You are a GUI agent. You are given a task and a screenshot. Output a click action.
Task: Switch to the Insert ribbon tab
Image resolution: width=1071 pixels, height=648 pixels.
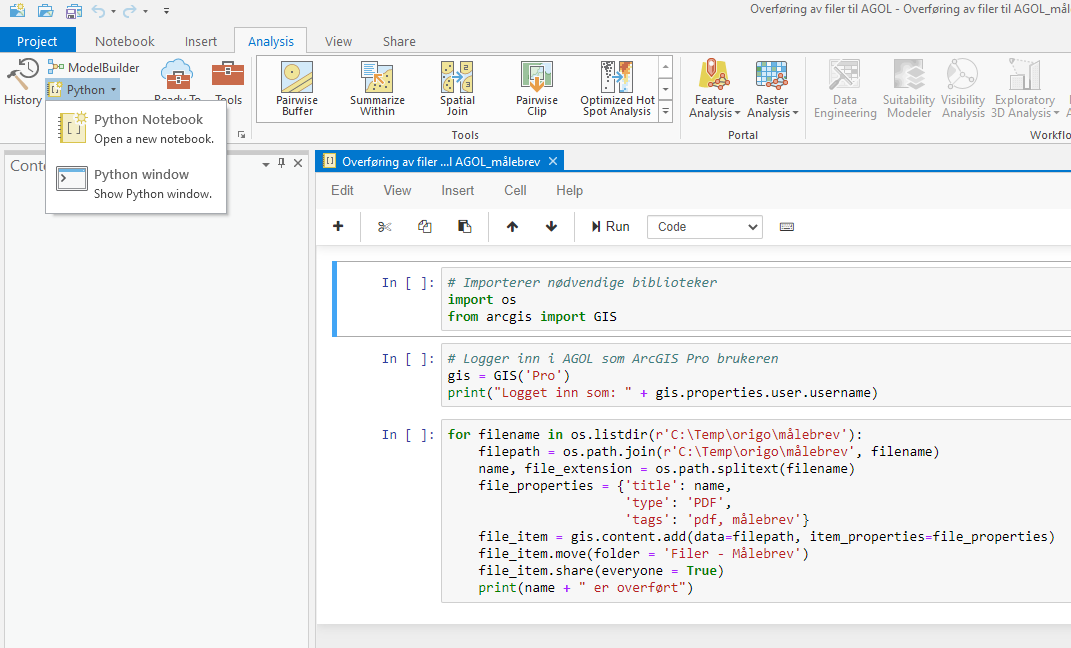[x=201, y=41]
